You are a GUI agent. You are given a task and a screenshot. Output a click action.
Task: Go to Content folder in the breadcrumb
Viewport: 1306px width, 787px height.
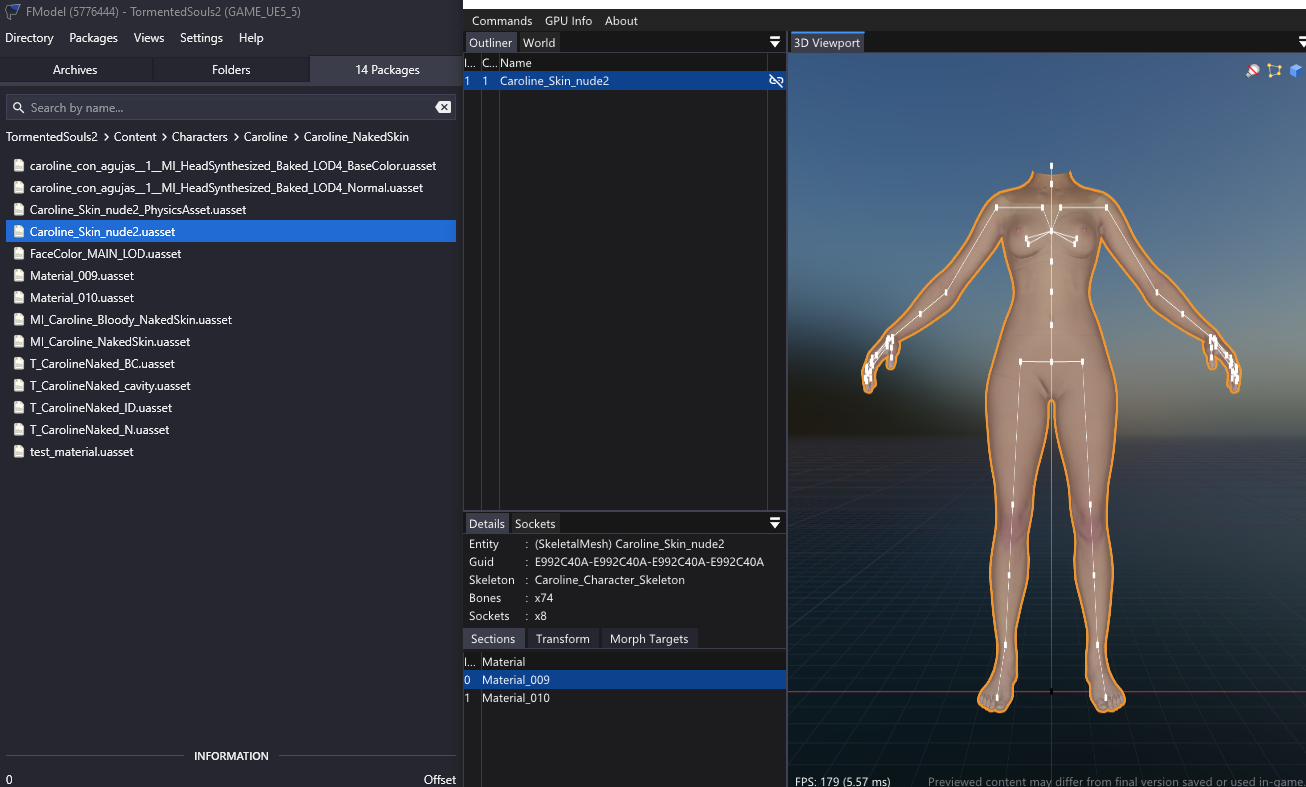pyautogui.click(x=135, y=137)
